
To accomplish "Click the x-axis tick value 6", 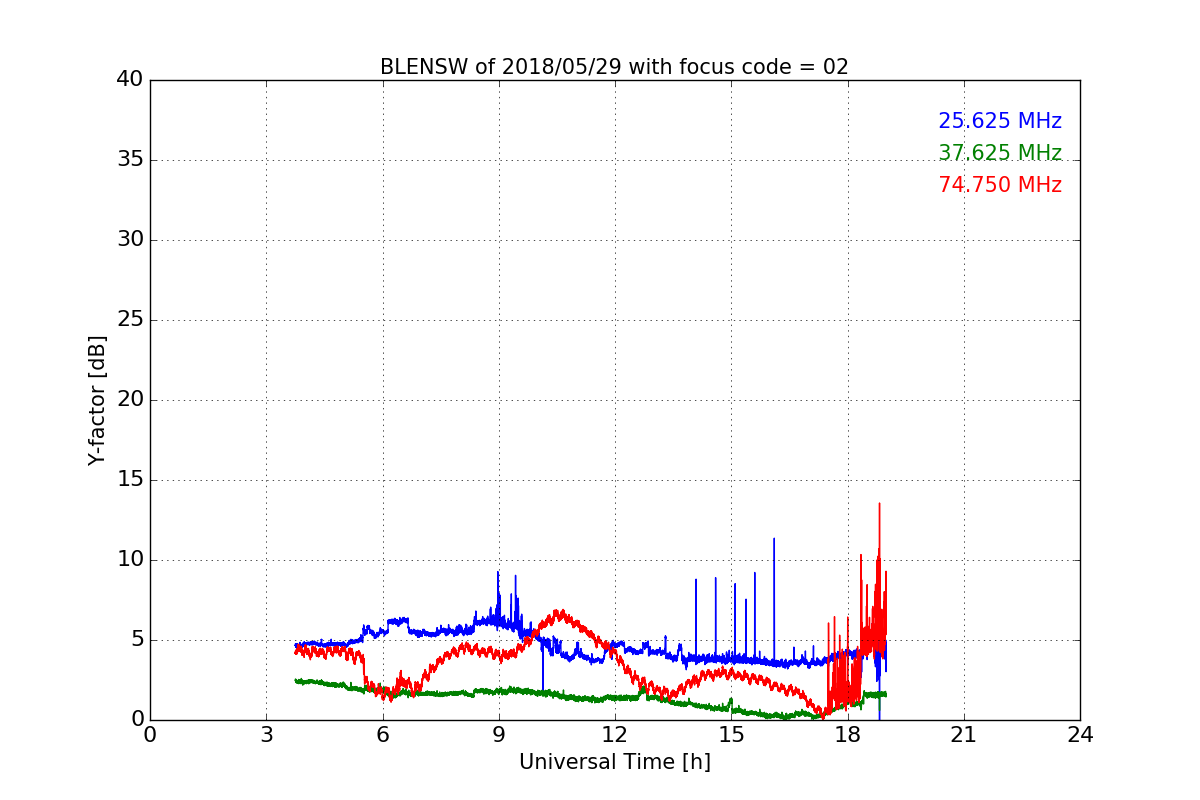I will 382,735.
